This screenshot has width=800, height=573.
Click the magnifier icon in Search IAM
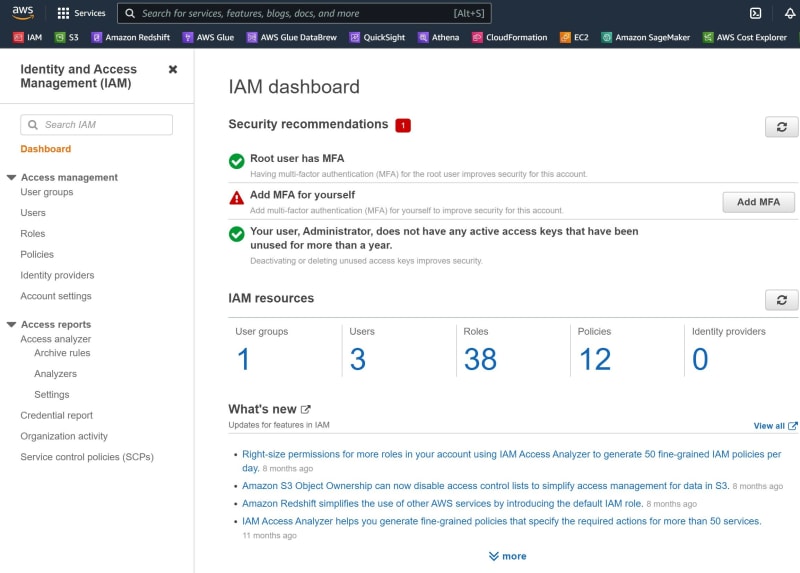[33, 125]
